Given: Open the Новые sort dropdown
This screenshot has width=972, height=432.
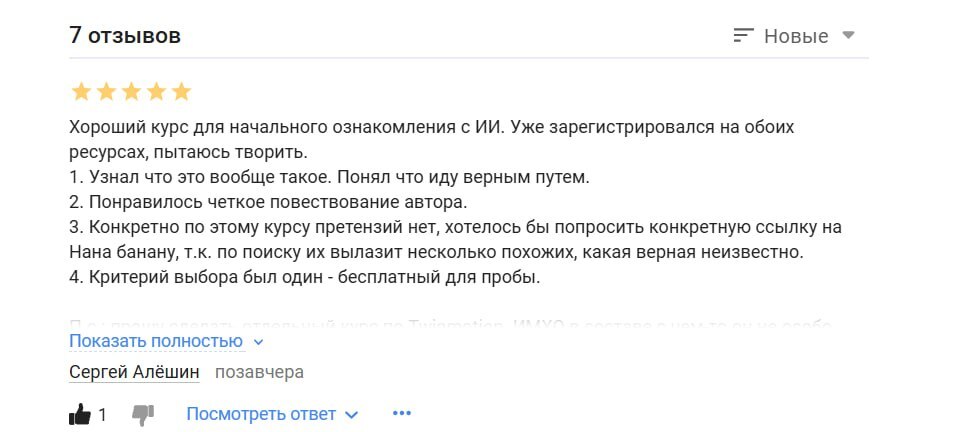Looking at the screenshot, I should 794,35.
